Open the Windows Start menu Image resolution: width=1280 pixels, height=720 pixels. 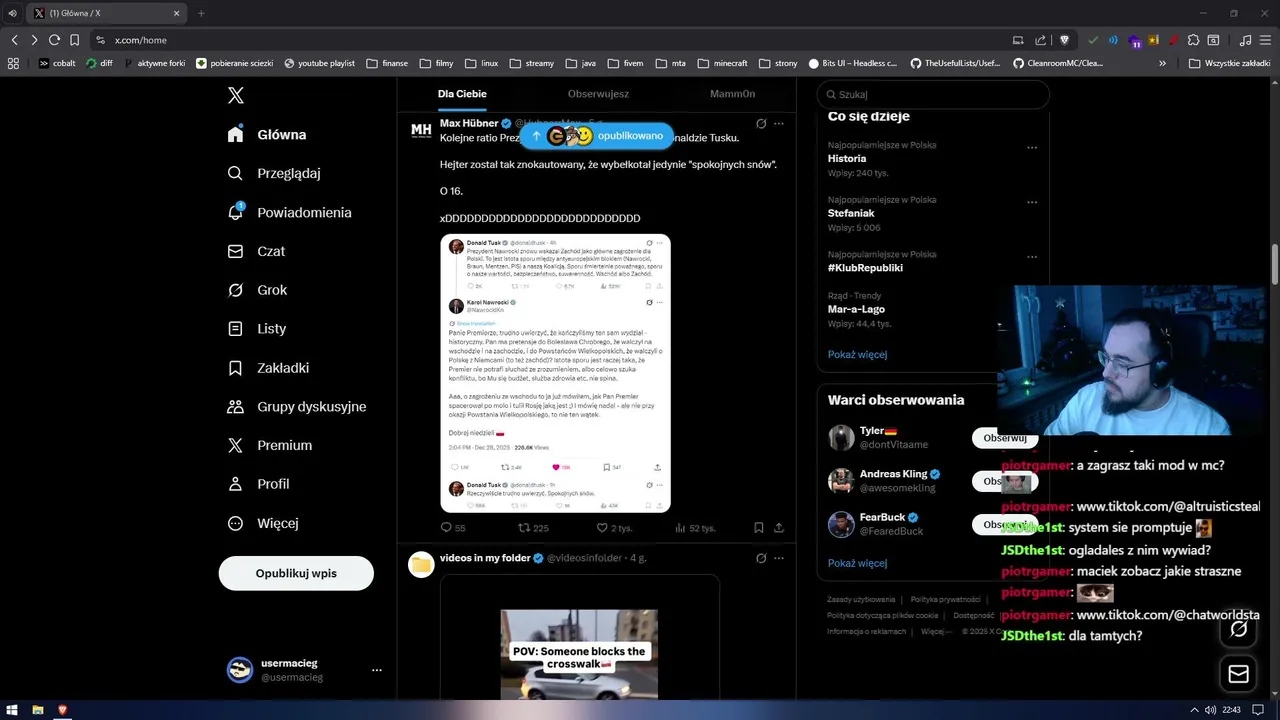pos(12,710)
